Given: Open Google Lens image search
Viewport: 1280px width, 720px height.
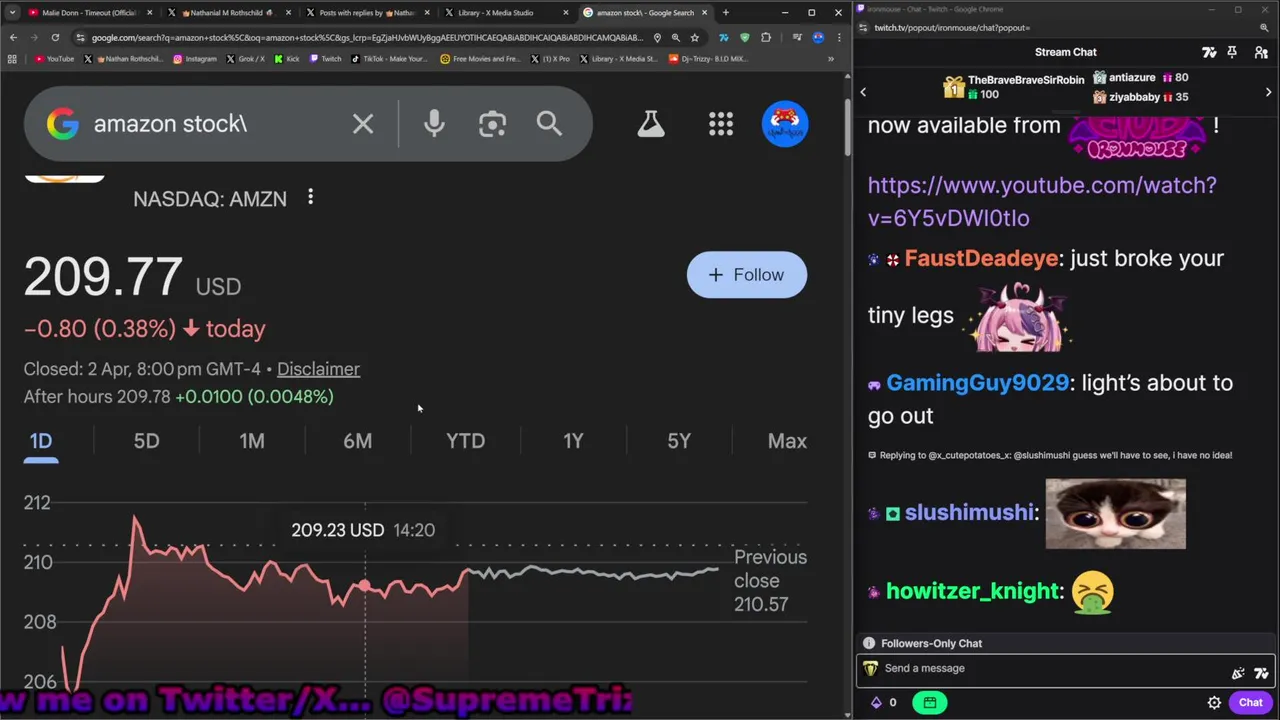Looking at the screenshot, I should coord(492,124).
